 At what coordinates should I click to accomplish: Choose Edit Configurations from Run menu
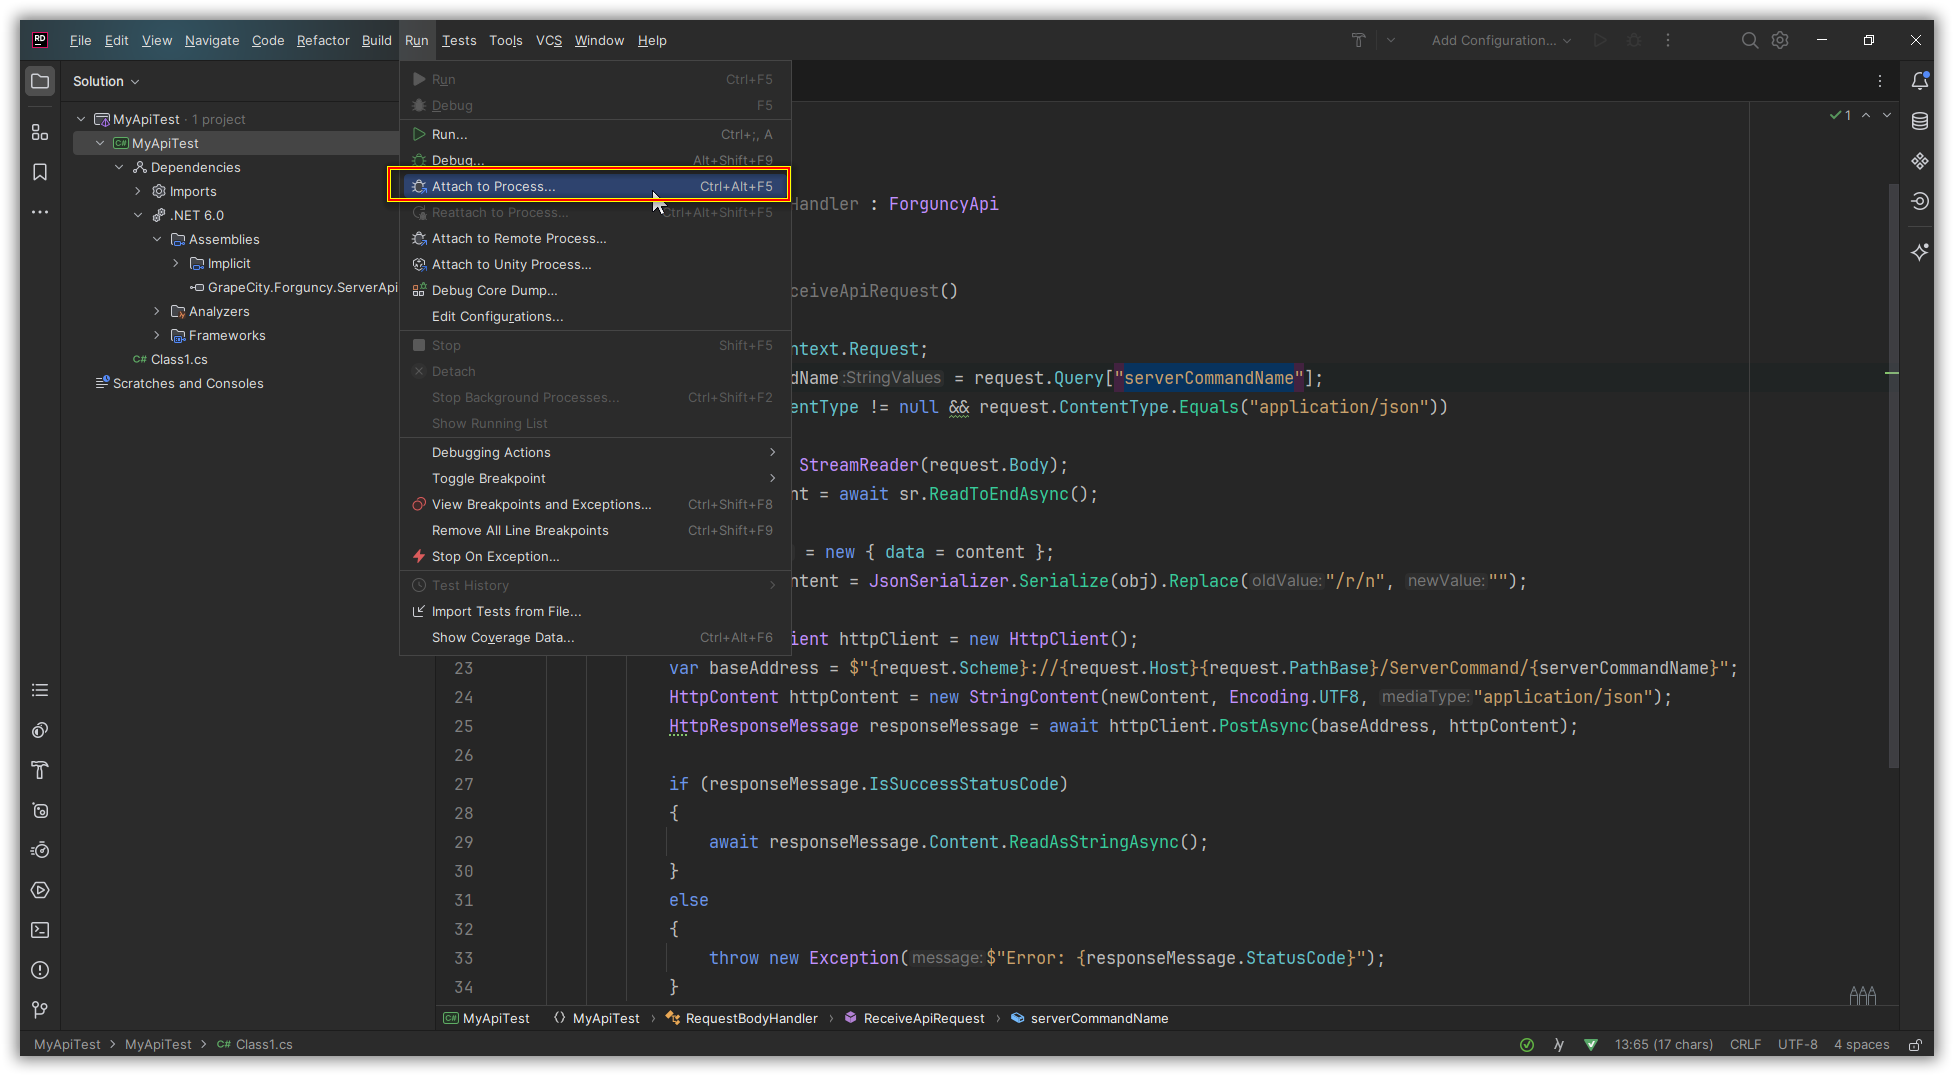(x=497, y=316)
